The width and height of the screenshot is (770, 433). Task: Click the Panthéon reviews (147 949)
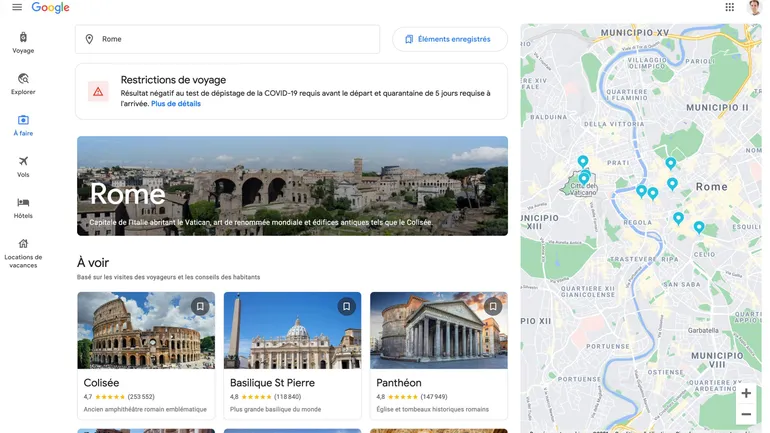tap(434, 397)
